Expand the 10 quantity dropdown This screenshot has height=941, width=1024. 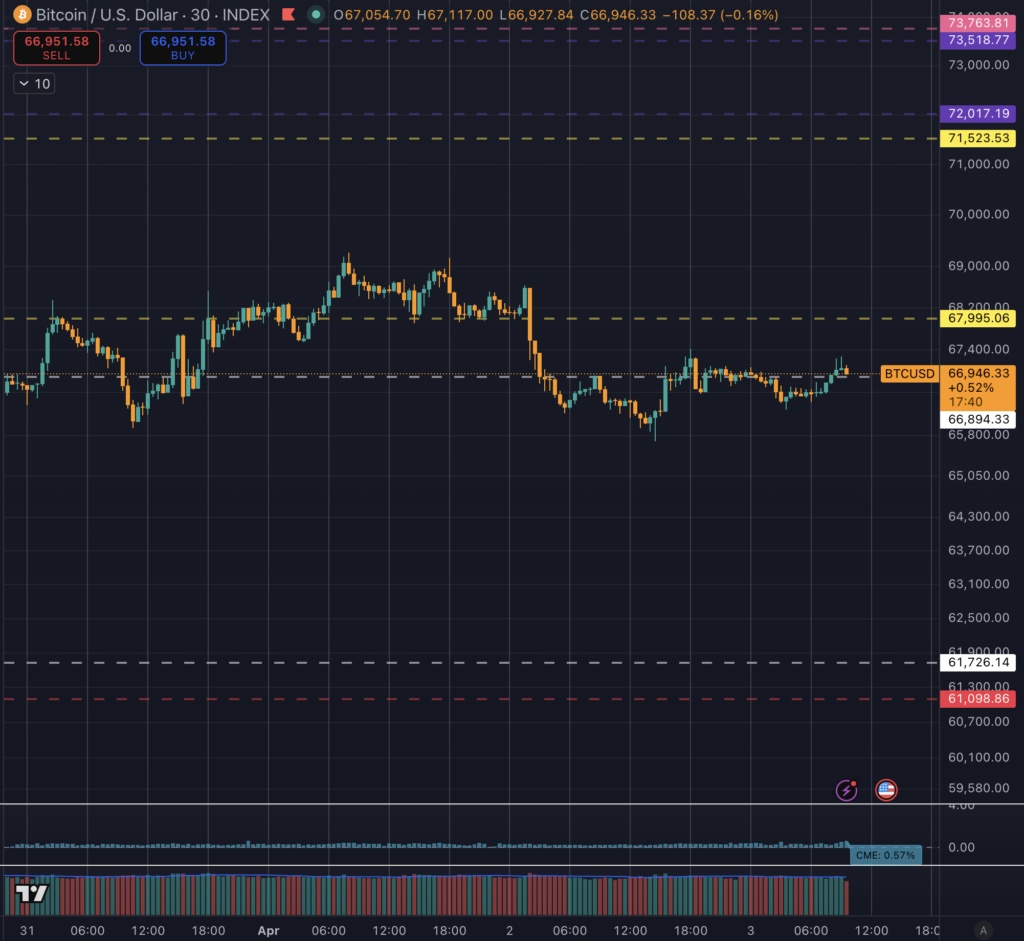click(33, 84)
